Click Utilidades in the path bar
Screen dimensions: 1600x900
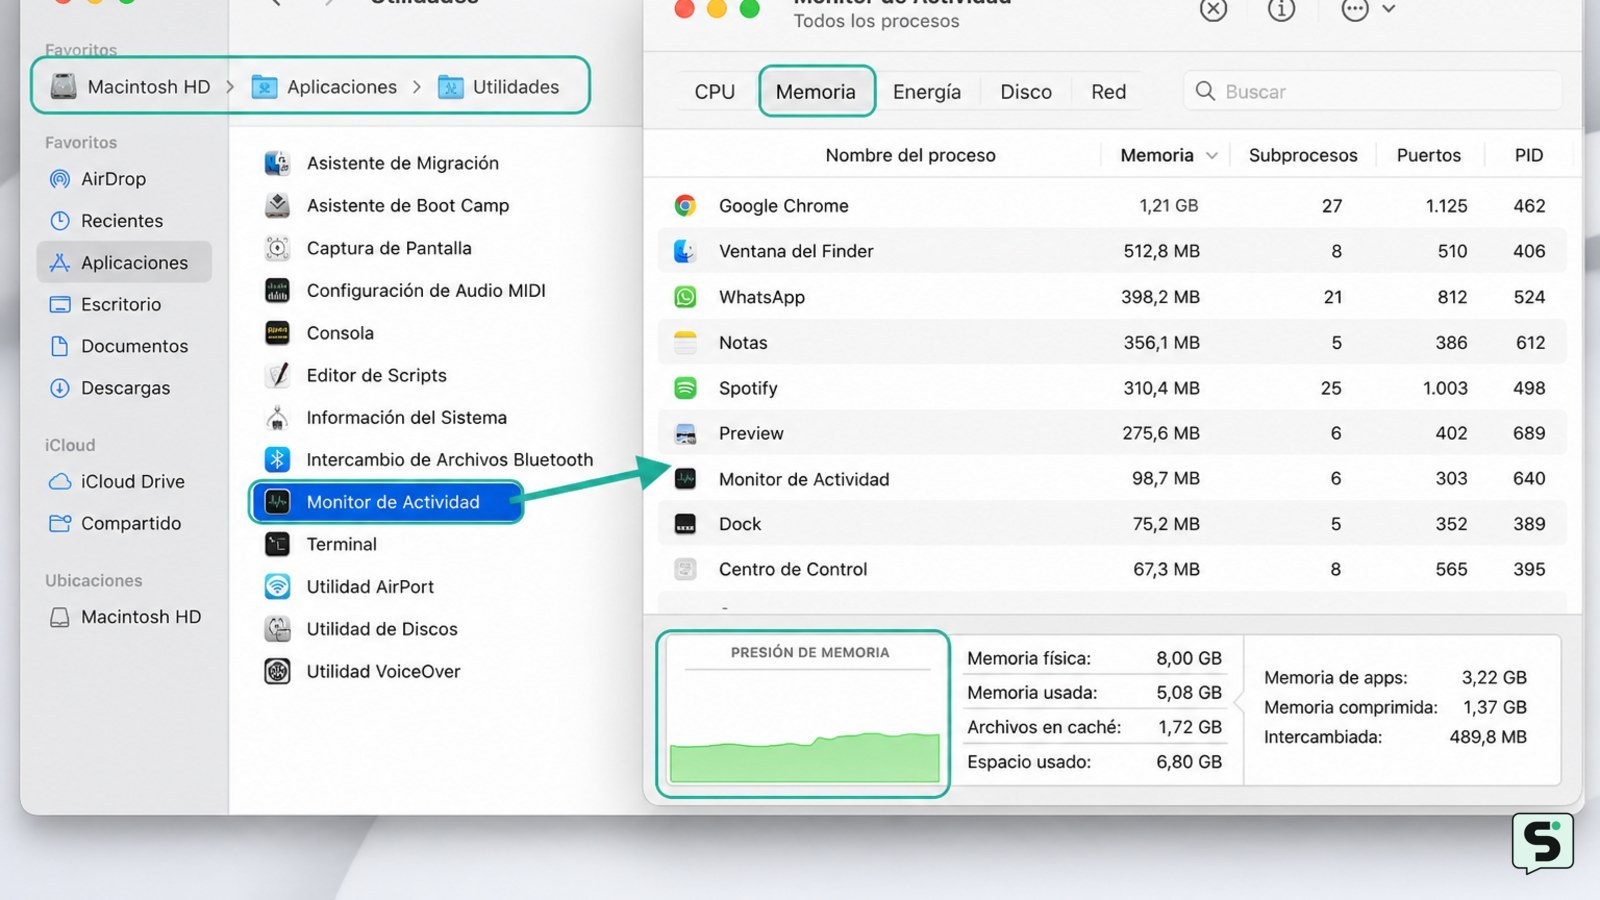[499, 87]
